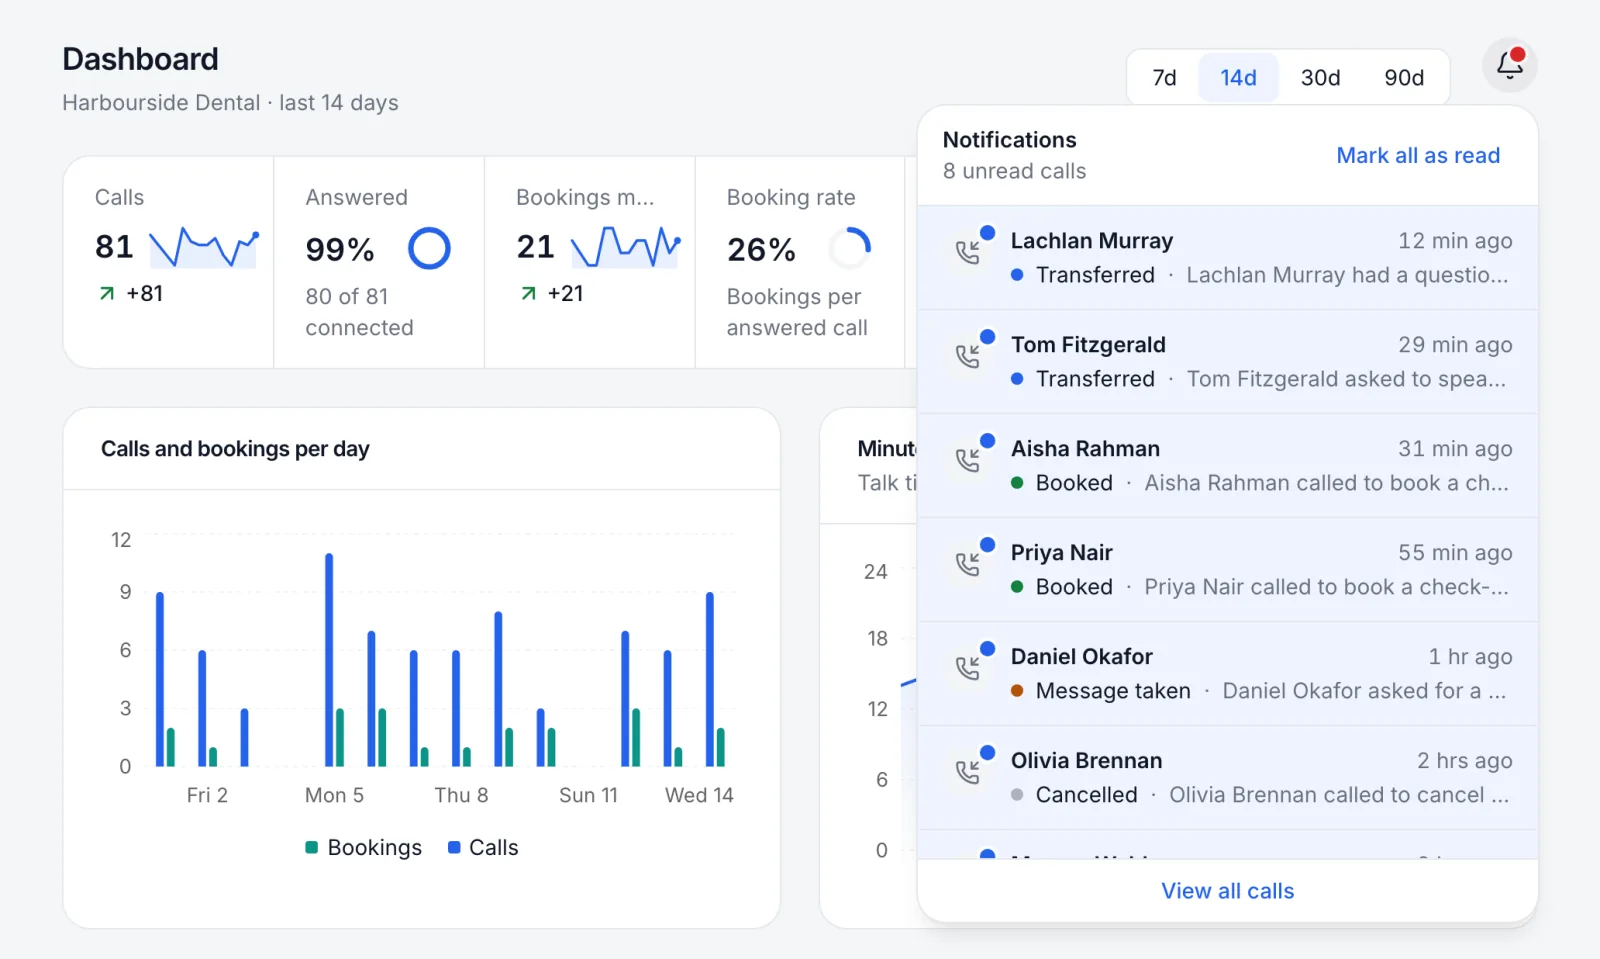1600x959 pixels.
Task: Click Mark all as read
Action: (x=1418, y=156)
